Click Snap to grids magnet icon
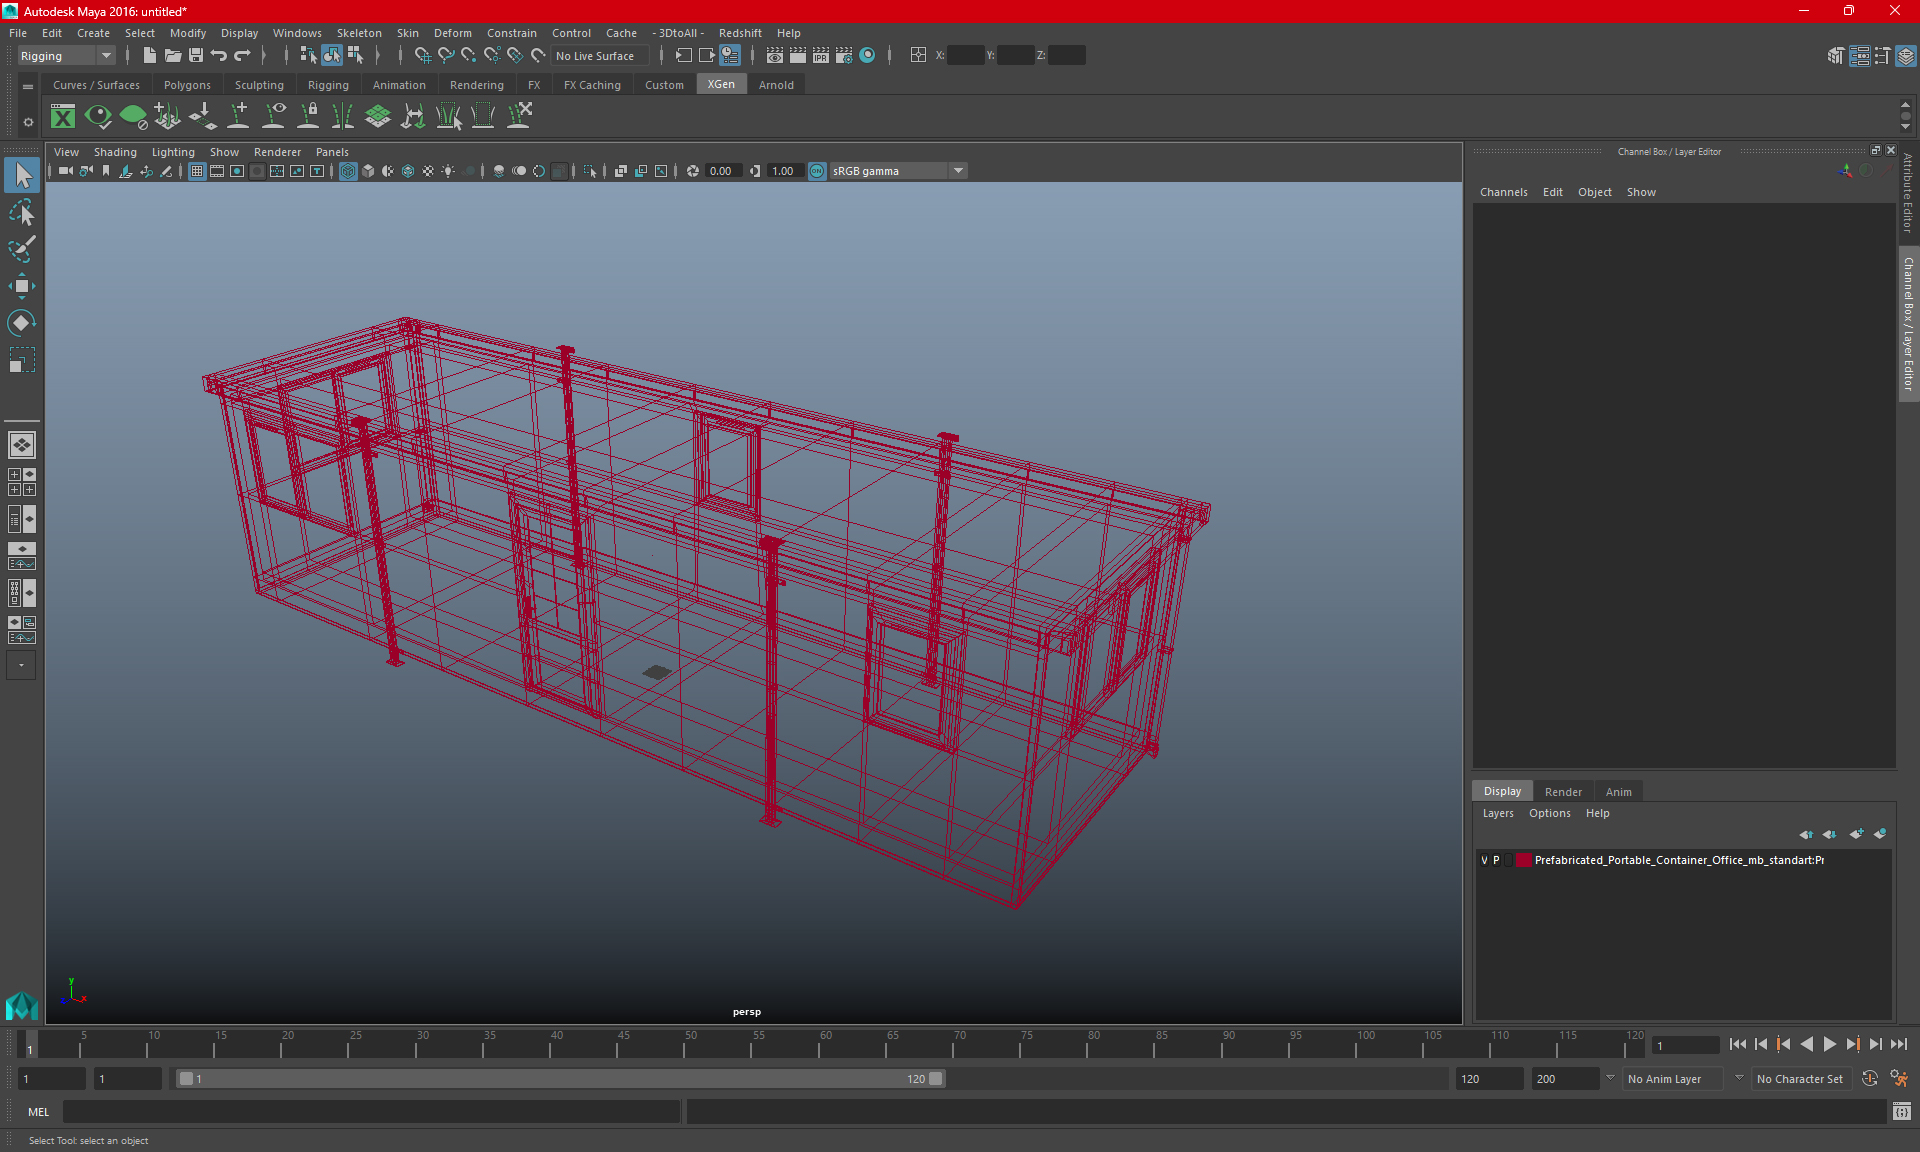1920x1152 pixels. [422, 56]
